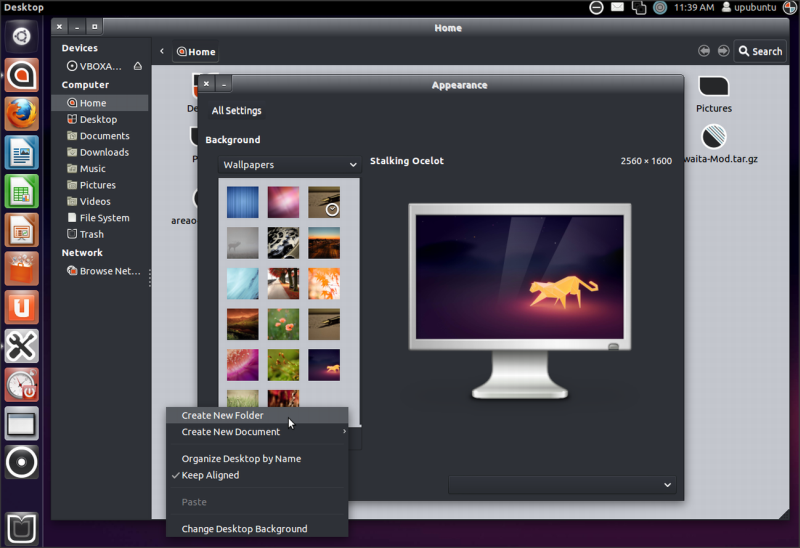The width and height of the screenshot is (800, 548).
Task: Select Organize Desktop by Name
Action: pos(257,459)
